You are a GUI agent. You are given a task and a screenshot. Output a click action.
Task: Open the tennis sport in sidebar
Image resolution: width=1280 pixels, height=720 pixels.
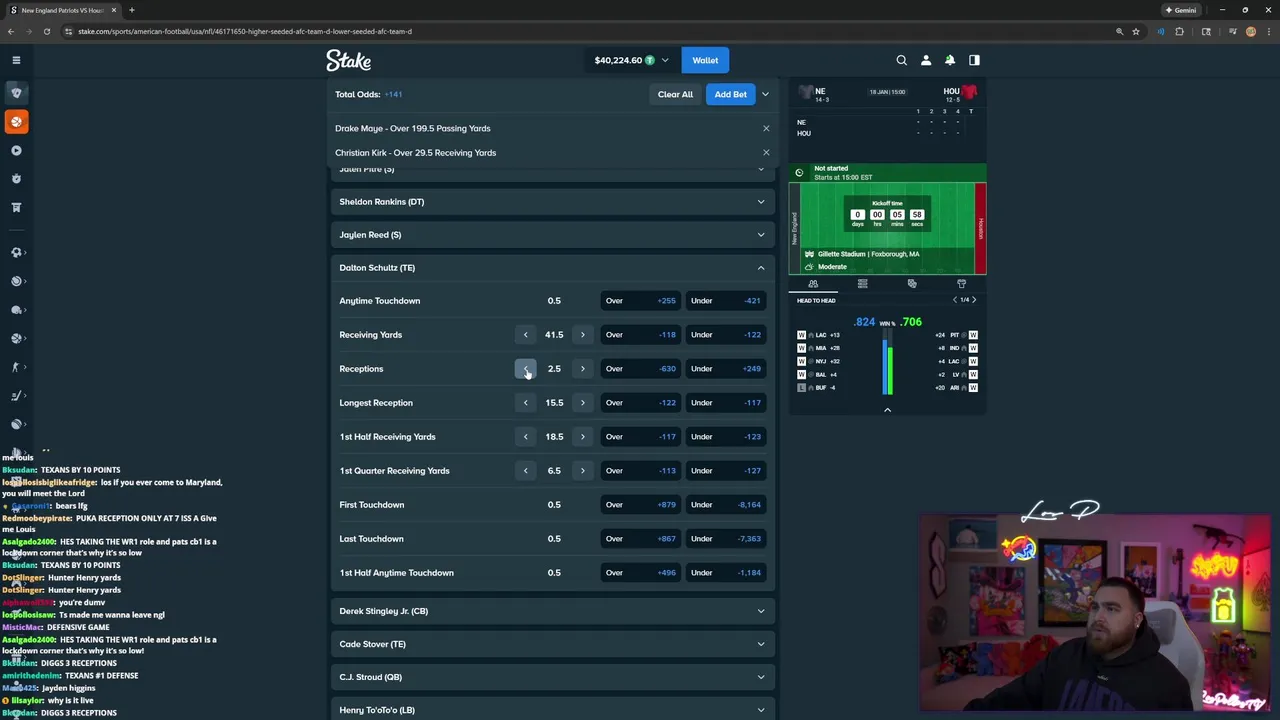(x=16, y=281)
